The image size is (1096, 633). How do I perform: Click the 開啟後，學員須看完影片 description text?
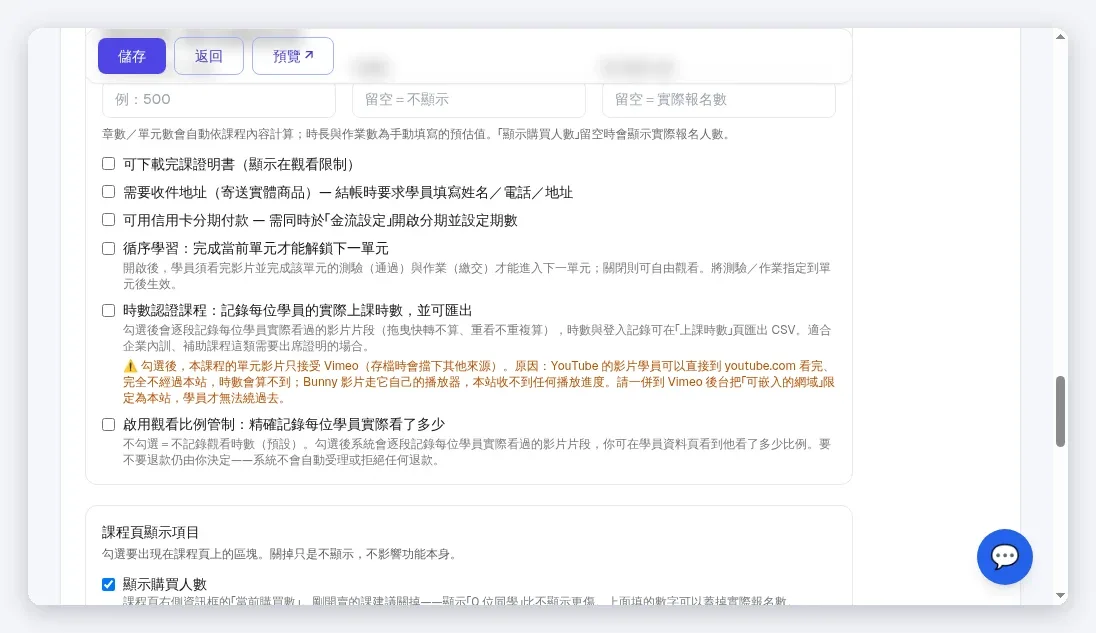pyautogui.click(x=477, y=276)
